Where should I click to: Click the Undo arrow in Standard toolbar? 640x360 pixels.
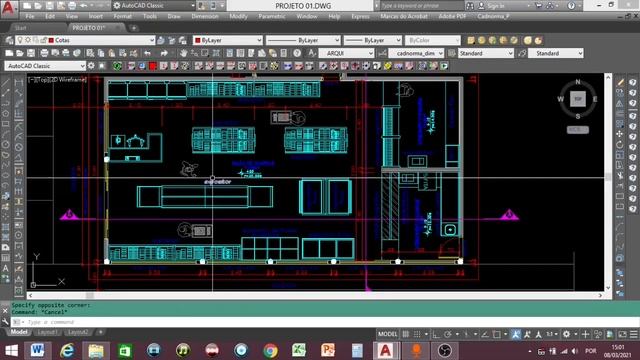click(x=147, y=53)
